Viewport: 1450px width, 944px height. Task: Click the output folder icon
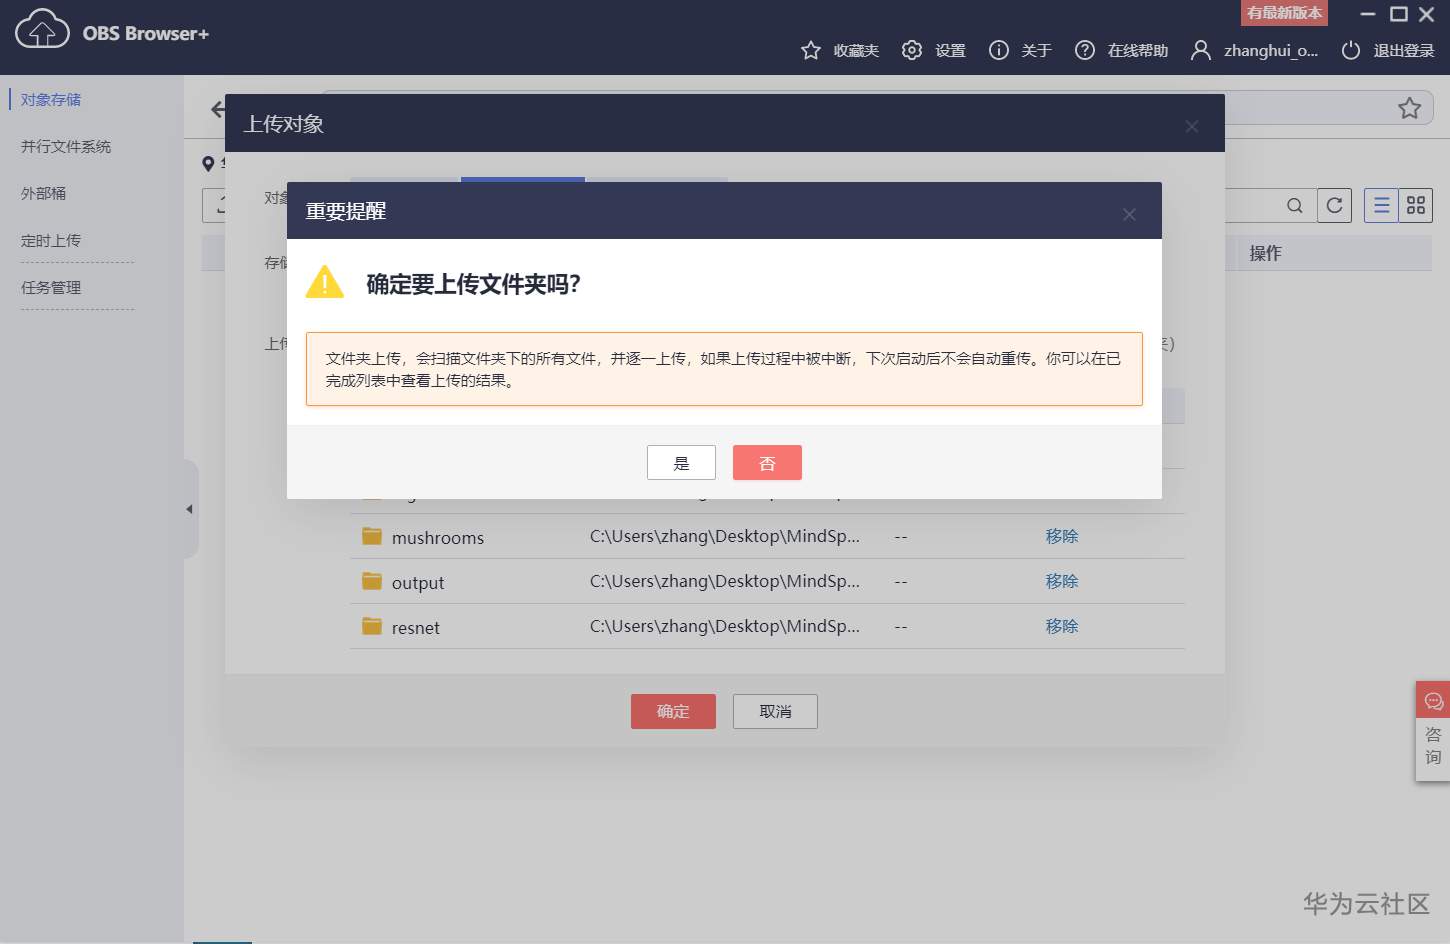372,581
